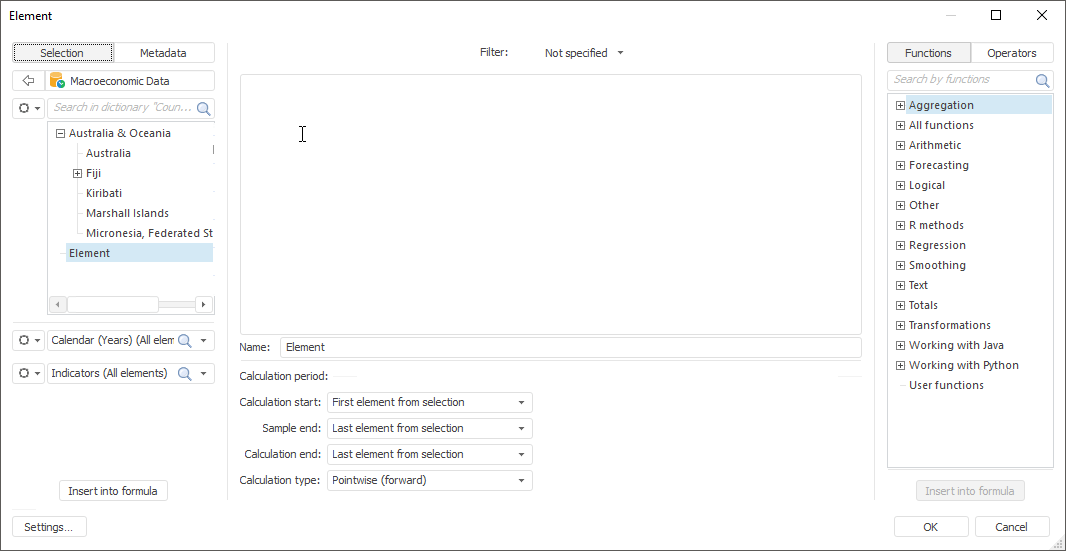Expand the R methods group
Screen dimensions: 1066x551
[900, 225]
